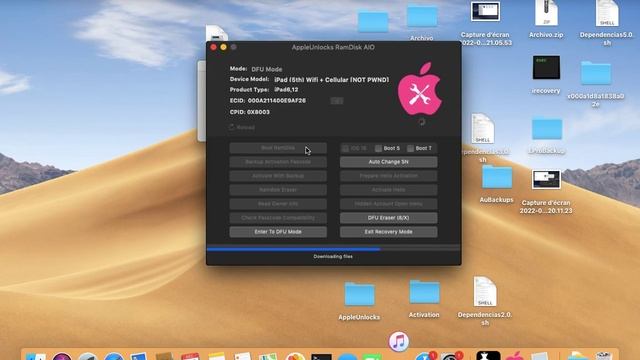
Task: Click the 'CPID: 0X8003' text
Action: (250, 112)
